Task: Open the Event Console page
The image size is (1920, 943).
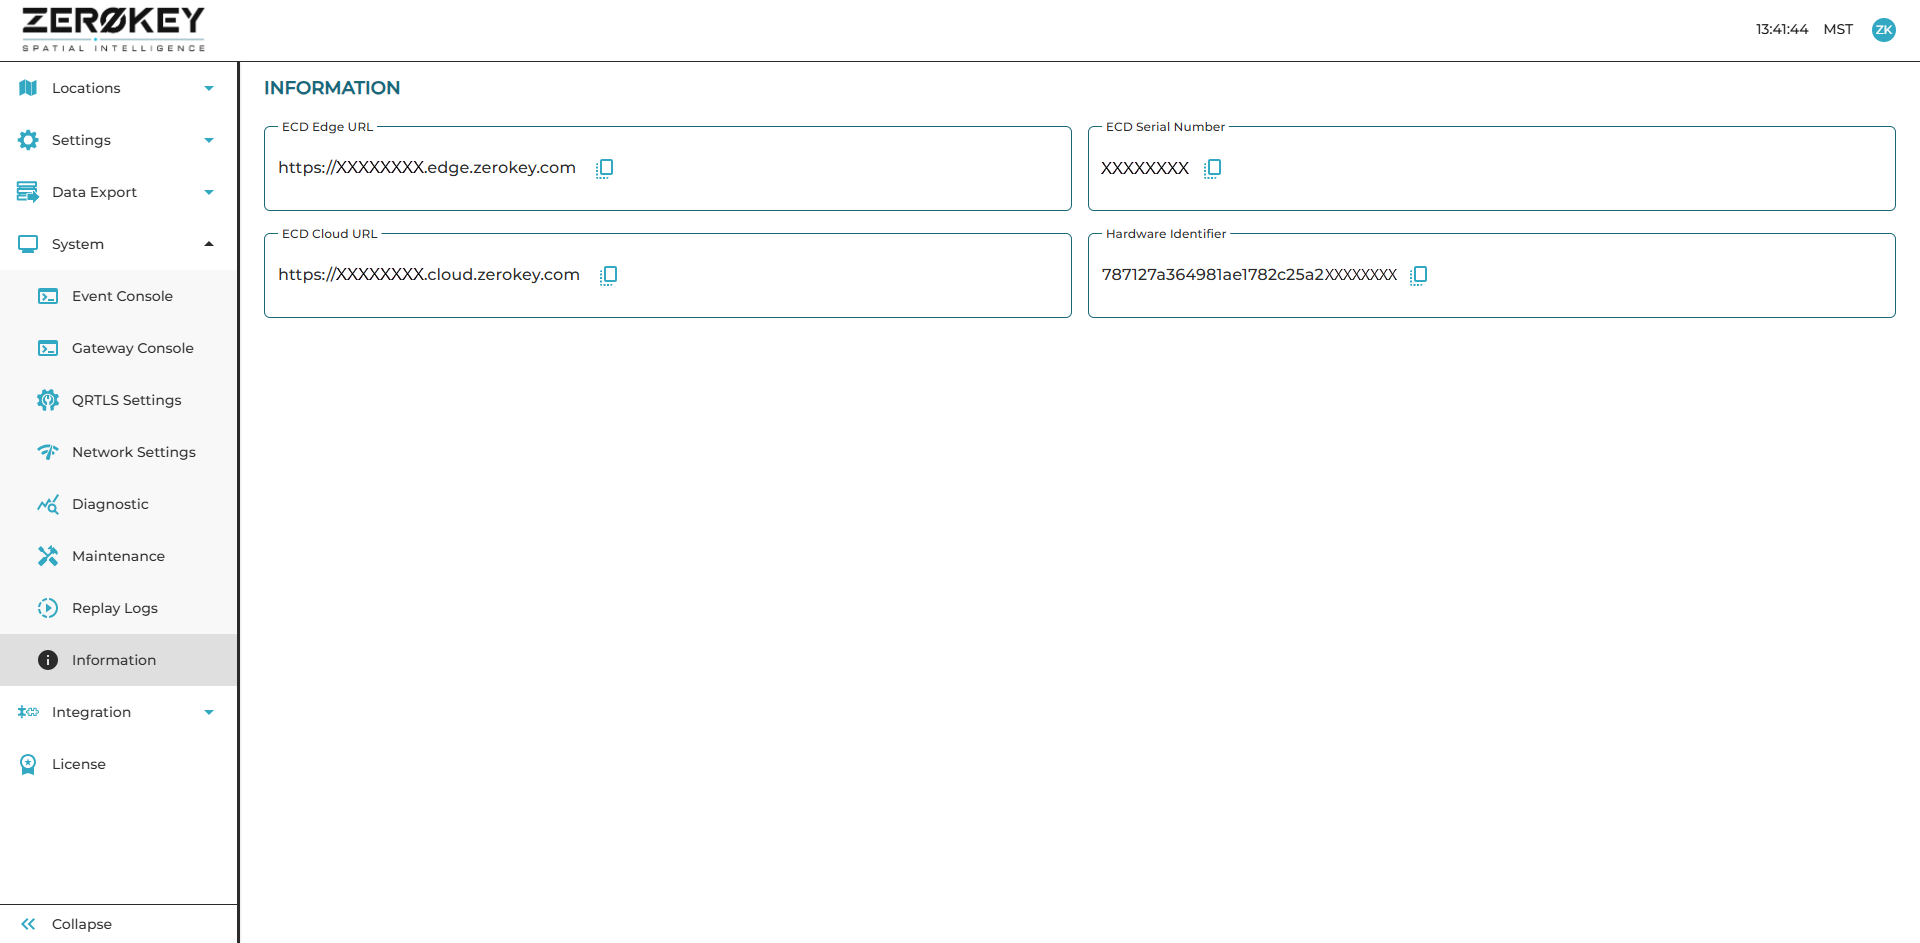Action: point(122,296)
